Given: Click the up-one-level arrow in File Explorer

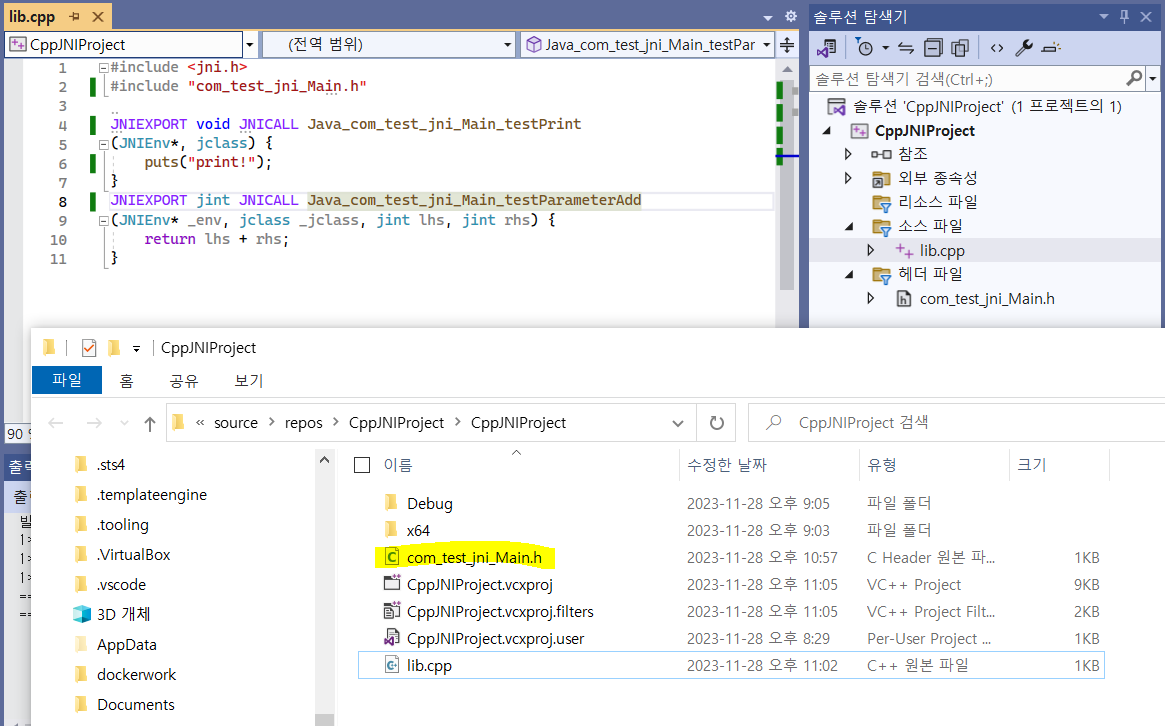Looking at the screenshot, I should 150,424.
